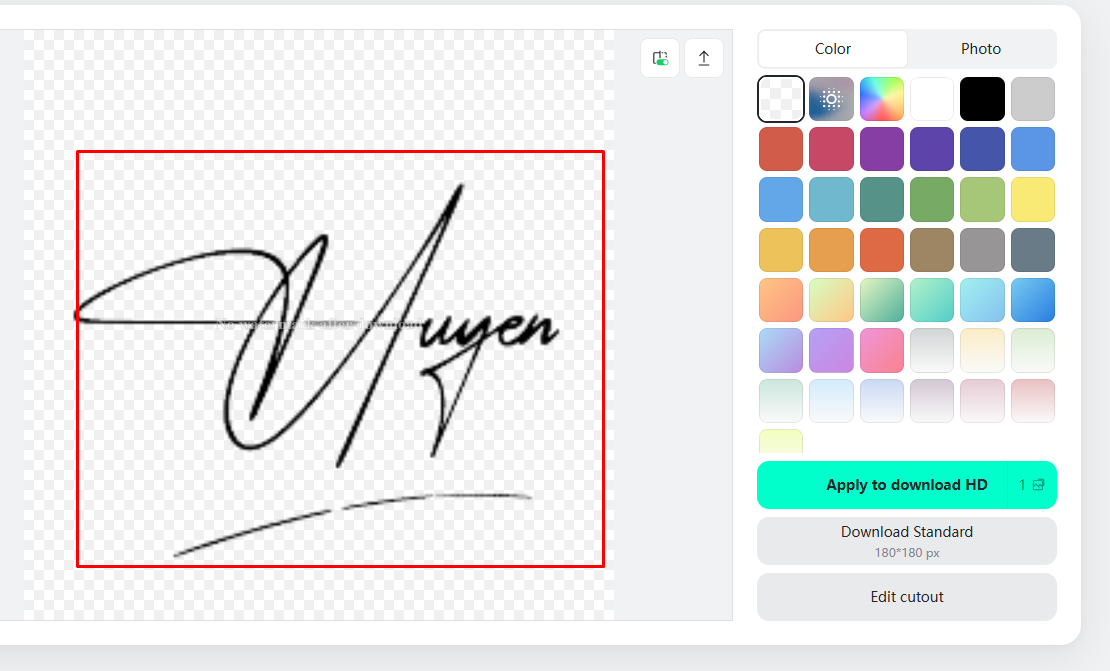The image size is (1110, 671).
Task: Open the Edit cutout option
Action: coord(906,597)
